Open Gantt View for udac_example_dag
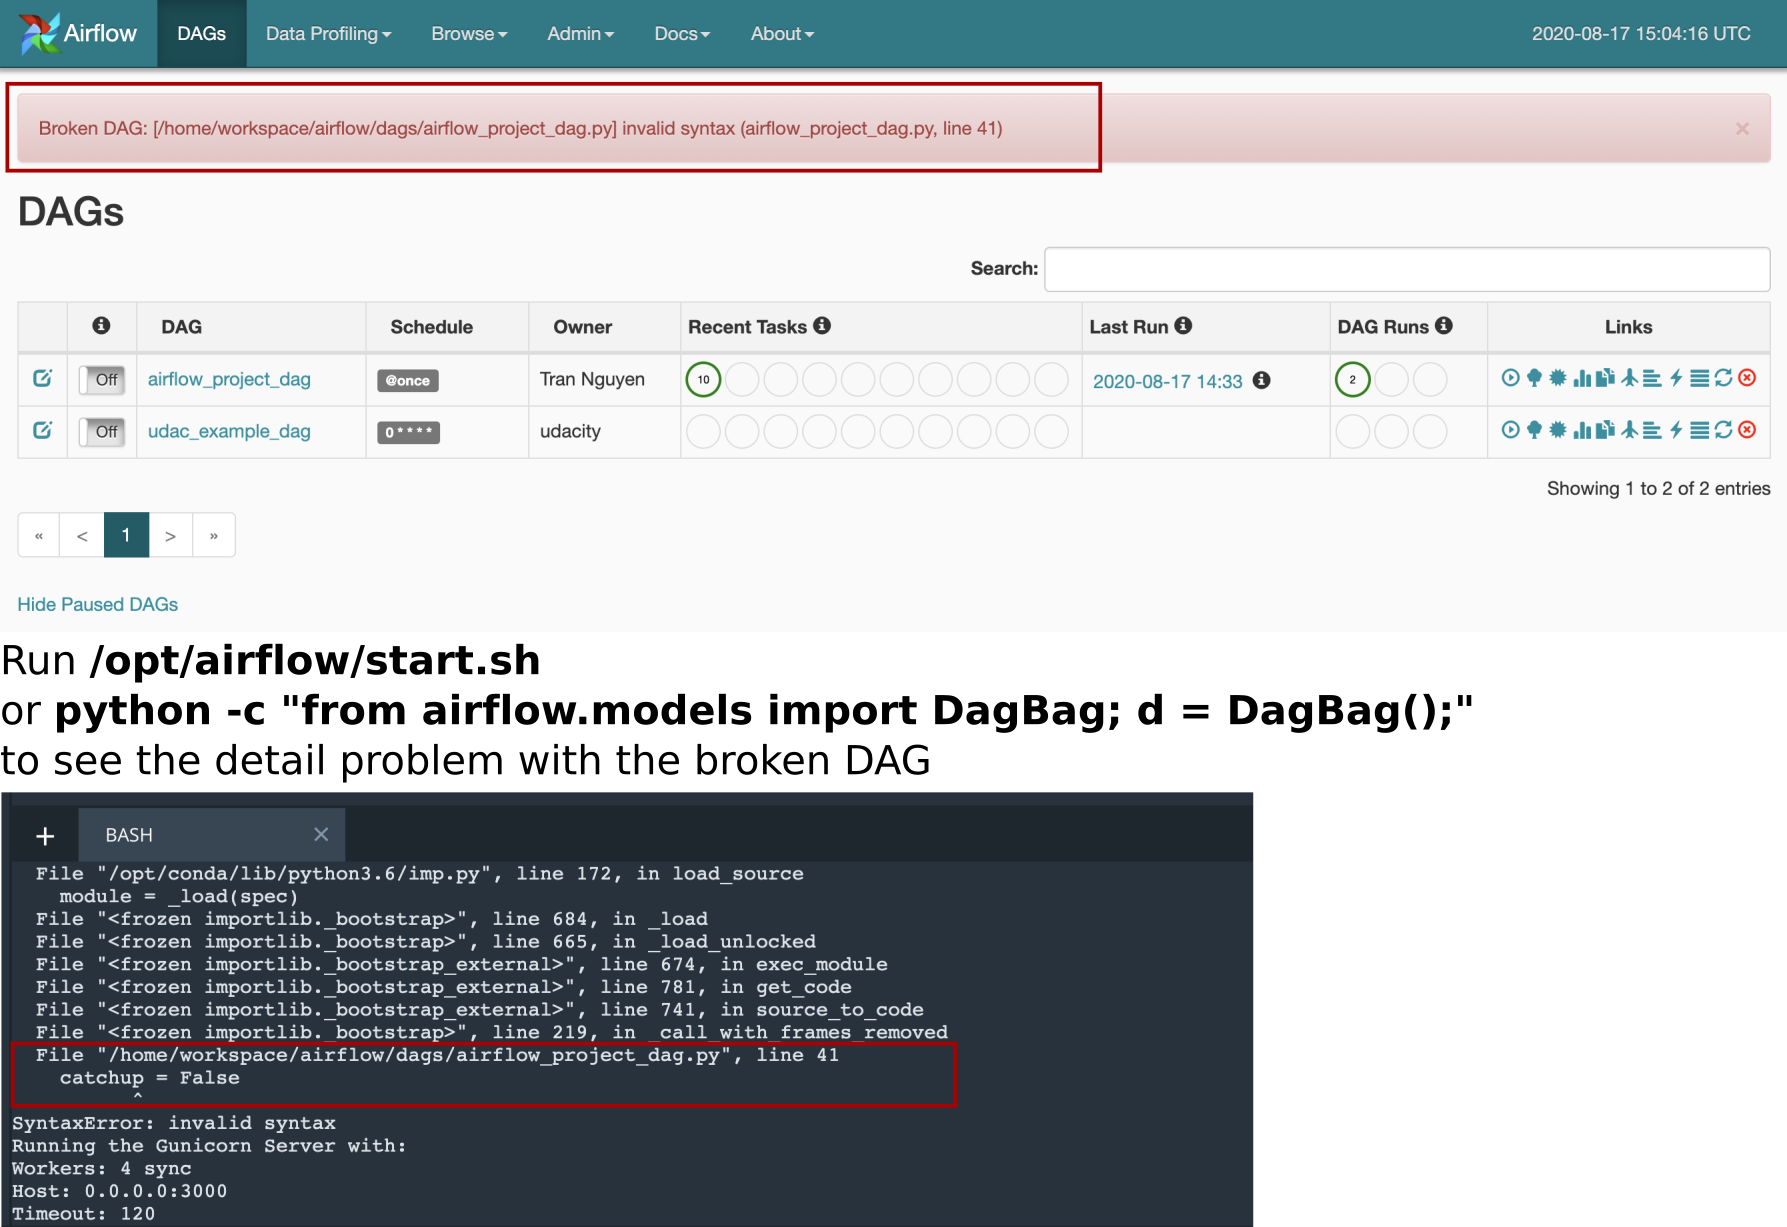Image resolution: width=1787 pixels, height=1227 pixels. tap(1652, 430)
